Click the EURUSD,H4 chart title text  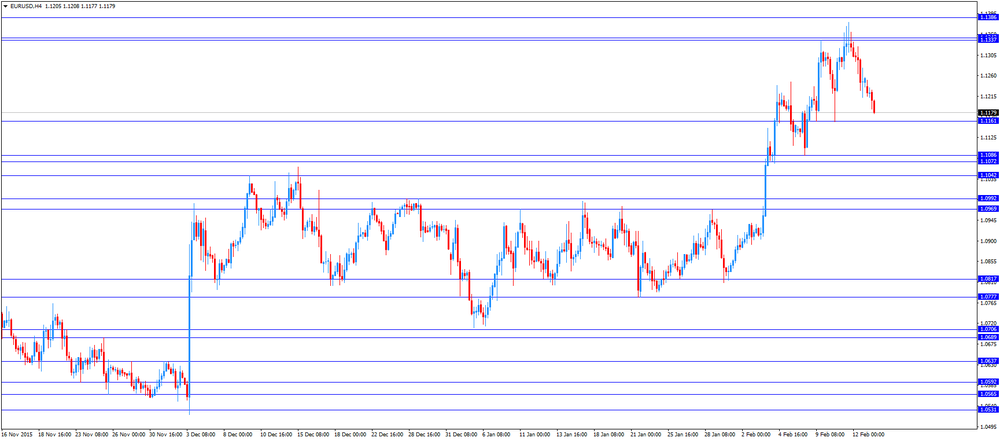pos(26,6)
